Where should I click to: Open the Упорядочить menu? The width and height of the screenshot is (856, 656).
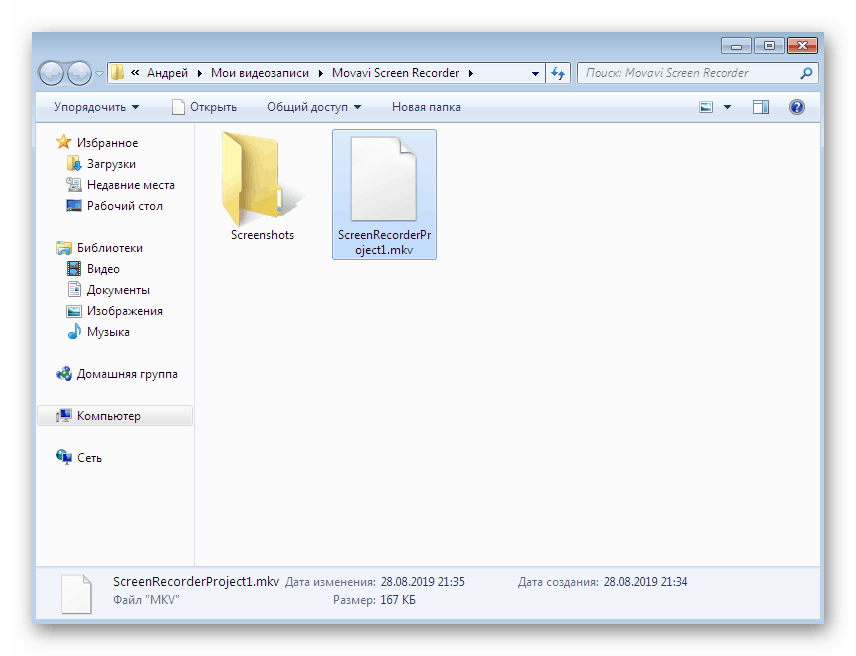(x=96, y=107)
